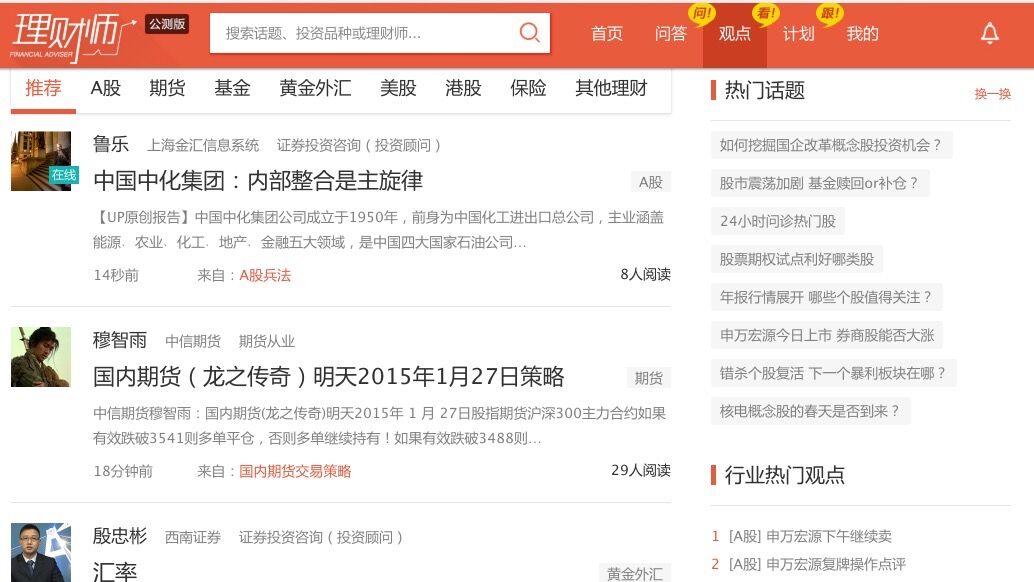Open source link A股兵法
Image resolution: width=1034 pixels, height=582 pixels.
point(265,276)
